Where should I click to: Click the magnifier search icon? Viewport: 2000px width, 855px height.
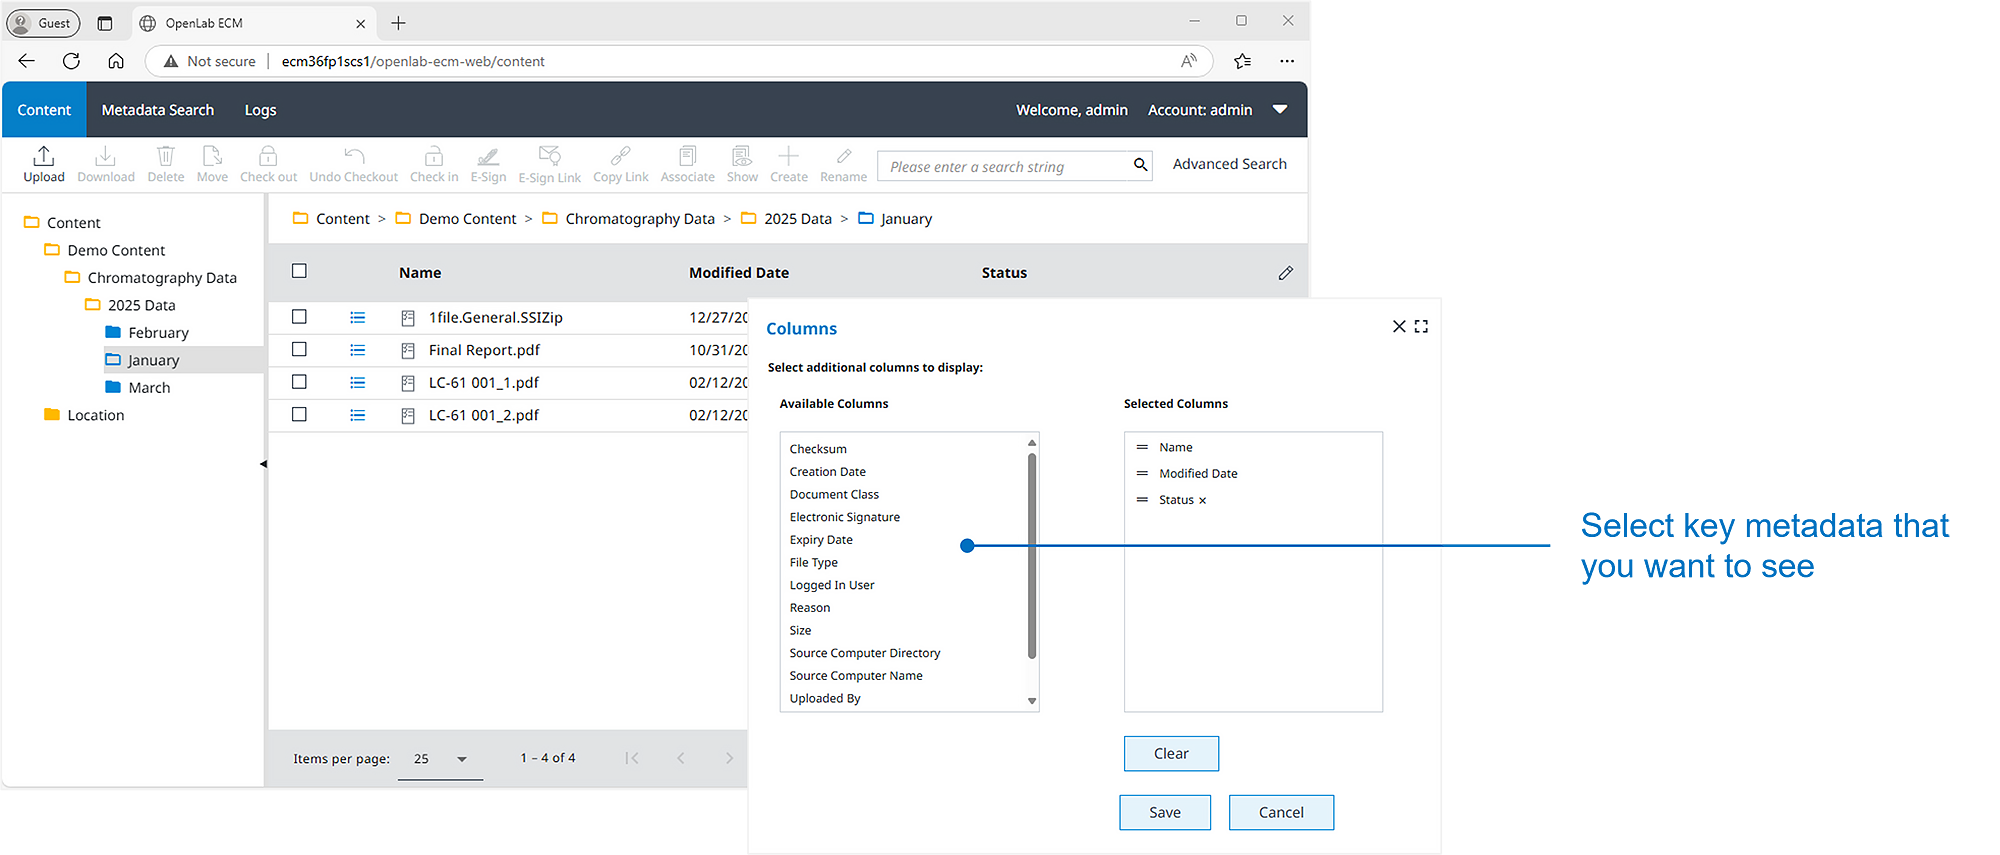coord(1140,165)
